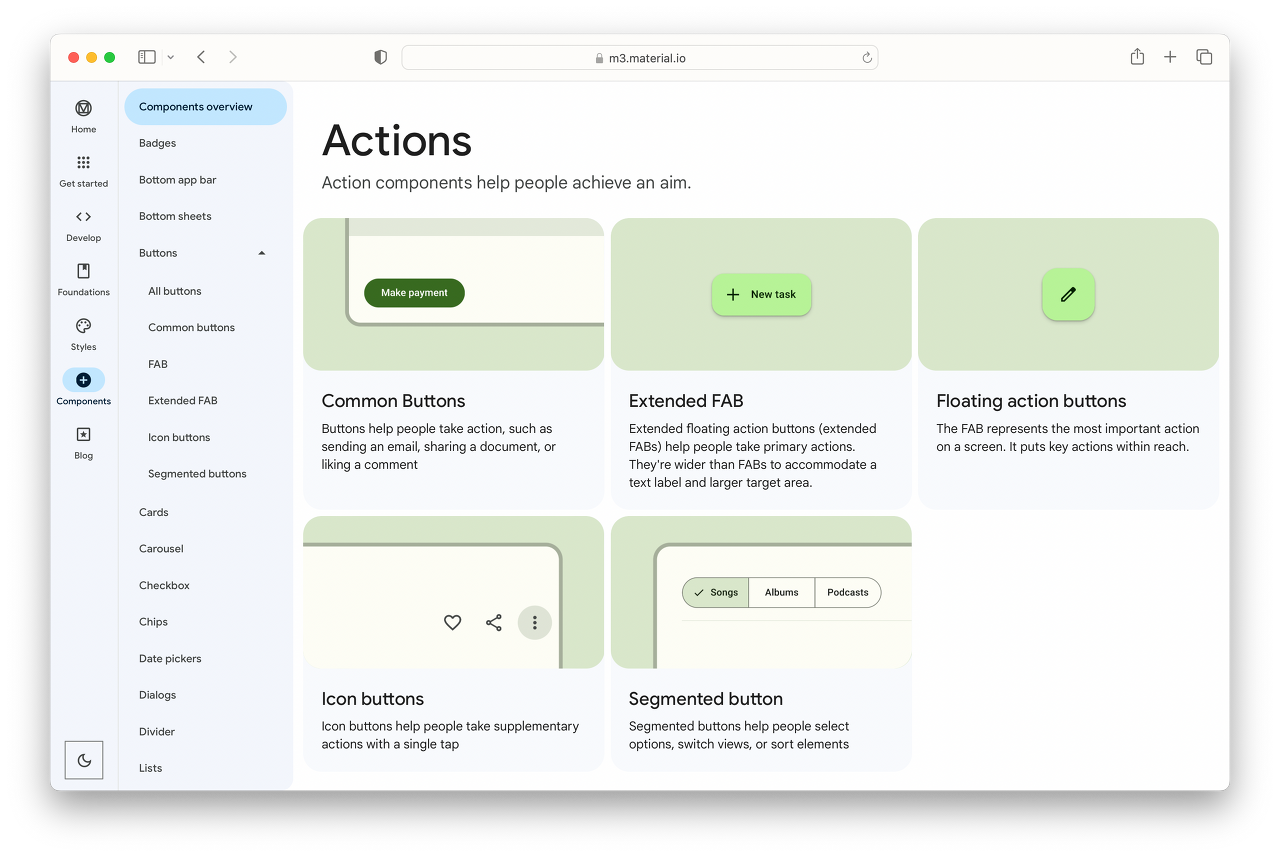
Task: Open the Styles palette icon
Action: [x=84, y=325]
